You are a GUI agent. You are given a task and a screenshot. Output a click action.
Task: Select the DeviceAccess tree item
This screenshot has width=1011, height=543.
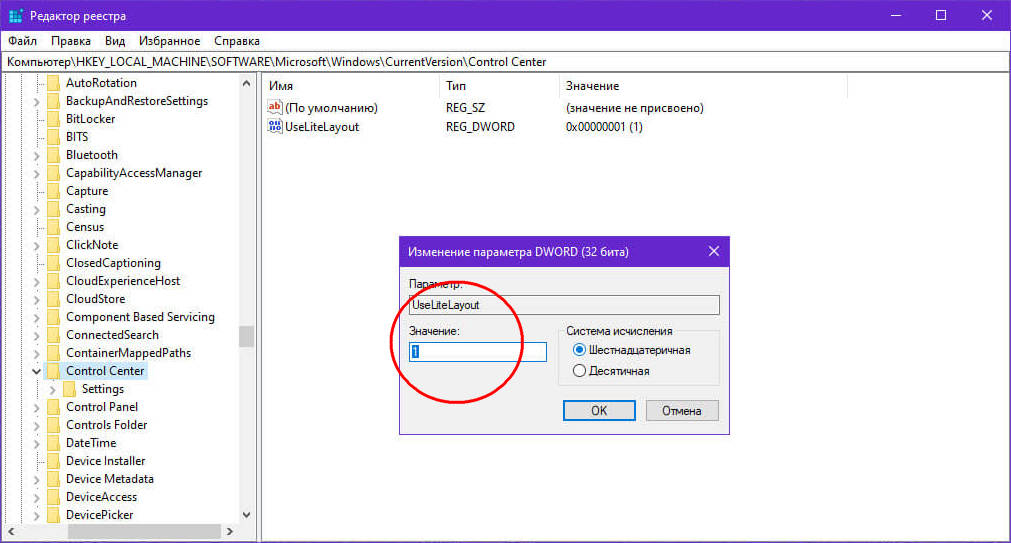[x=101, y=497]
